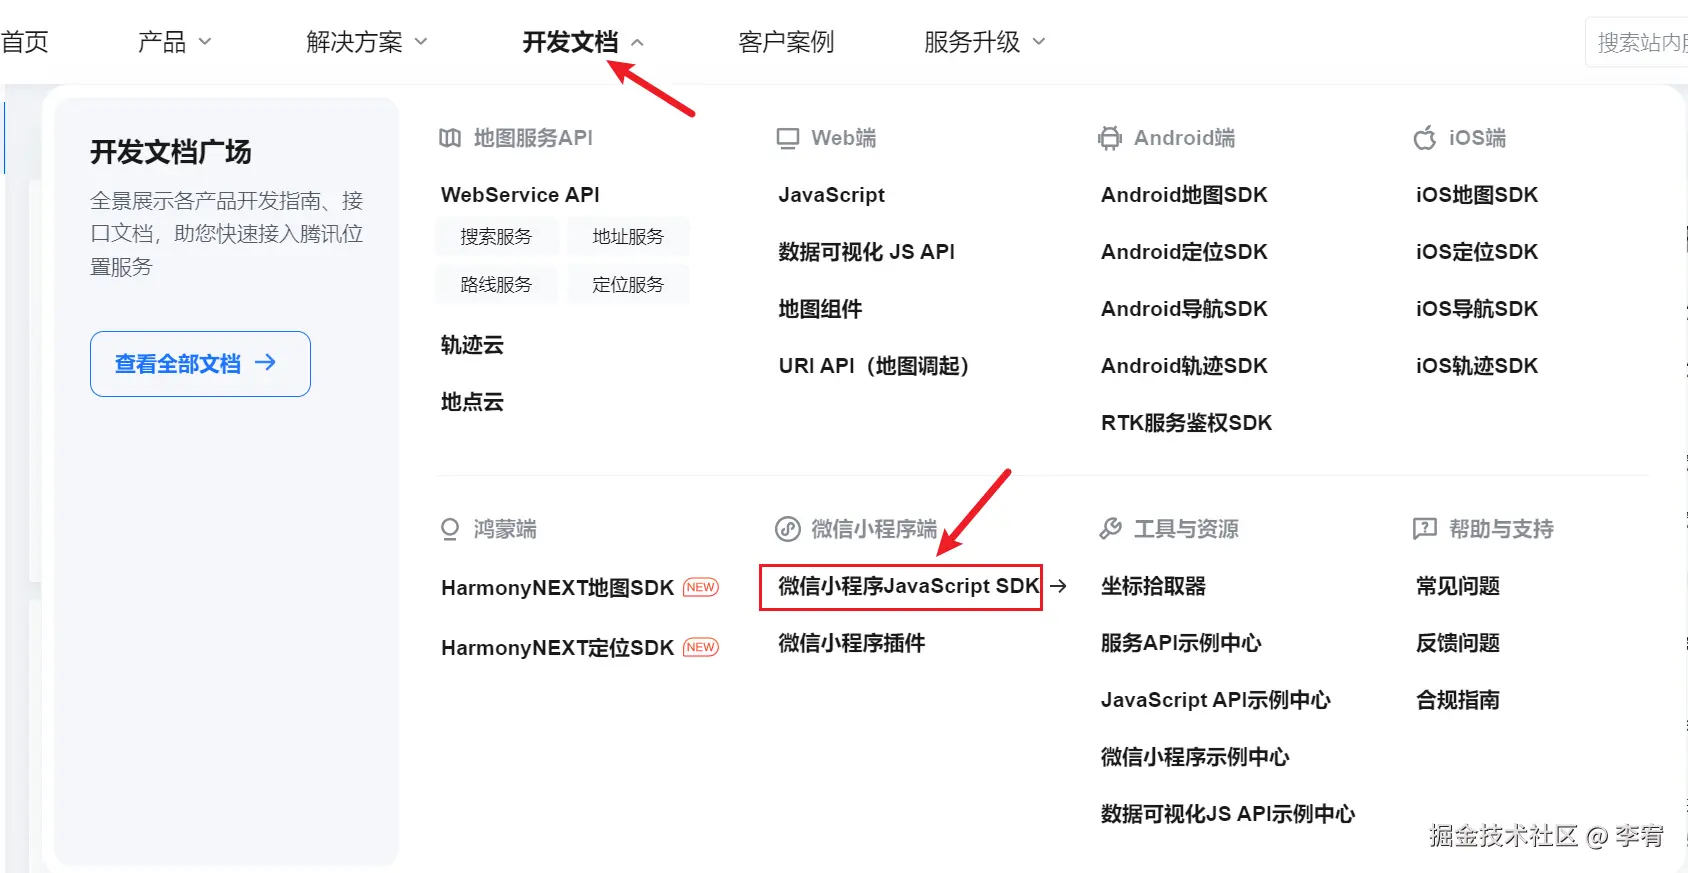
Task: Open 常见问题 help link
Action: [x=1458, y=586]
